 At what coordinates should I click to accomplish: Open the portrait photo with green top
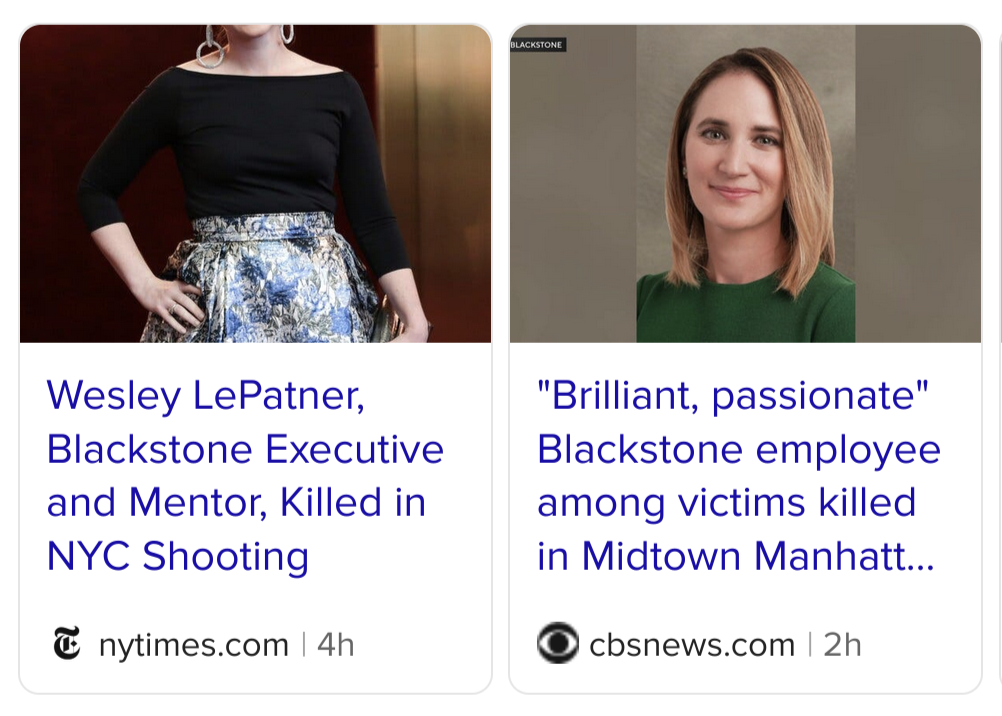pyautogui.click(x=745, y=183)
